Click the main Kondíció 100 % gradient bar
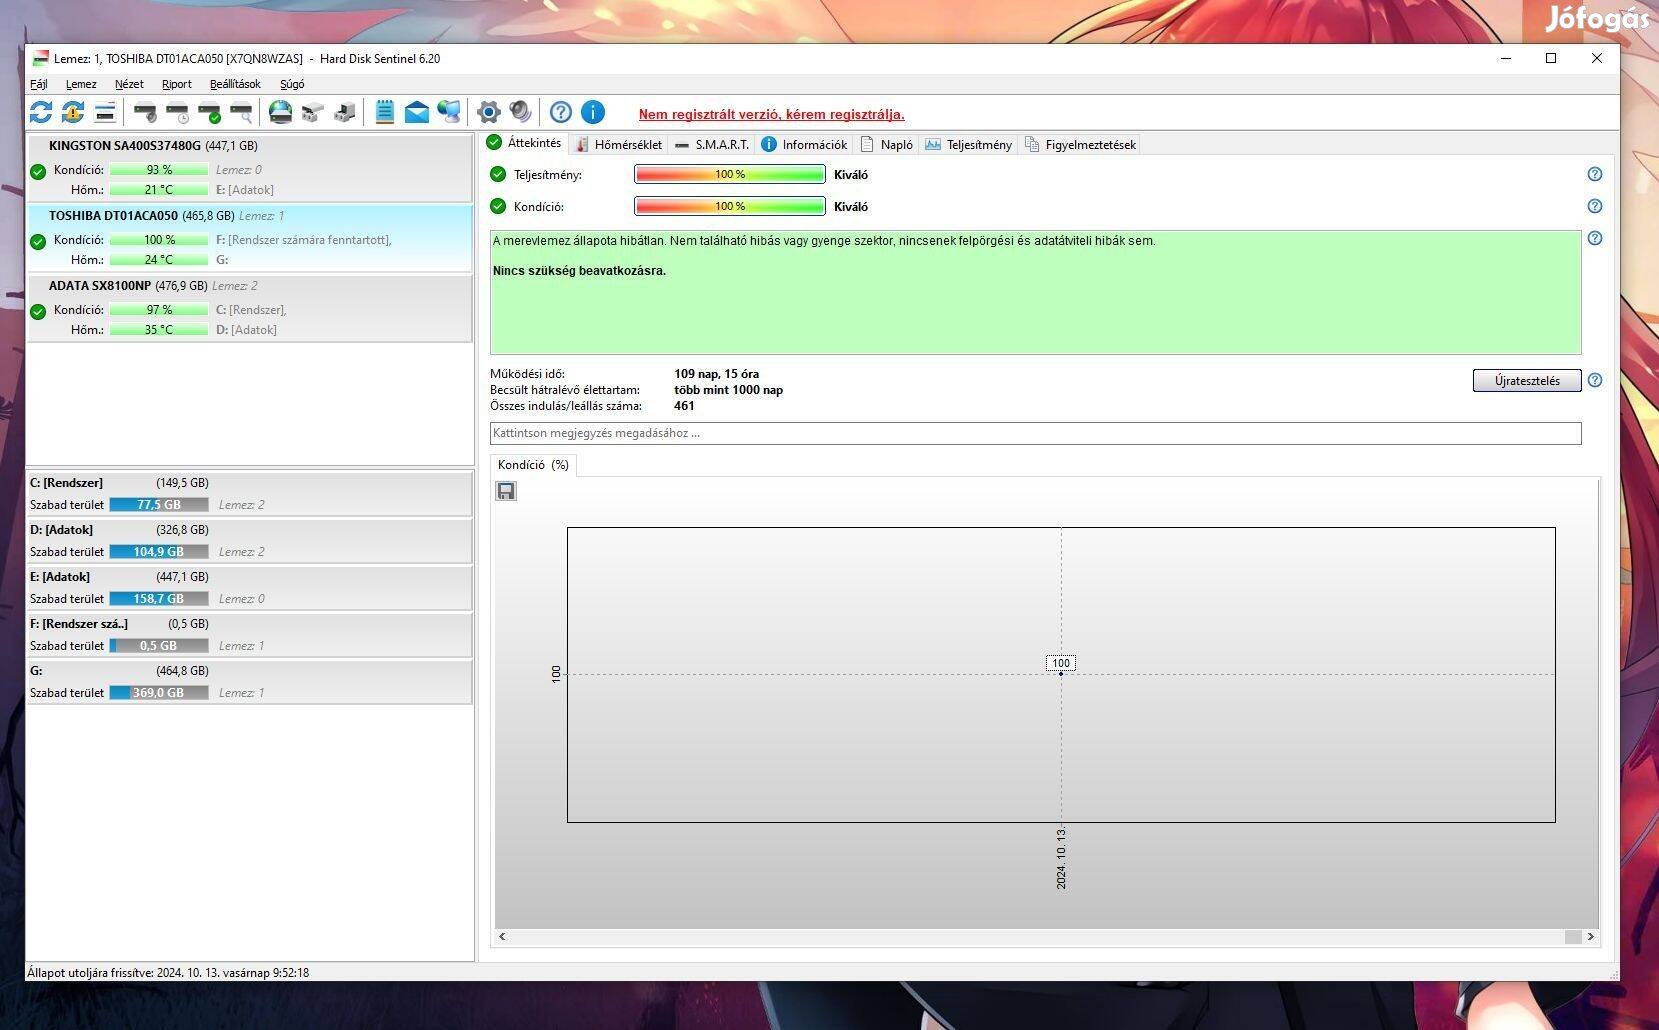Image resolution: width=1659 pixels, height=1030 pixels. pyautogui.click(x=730, y=206)
